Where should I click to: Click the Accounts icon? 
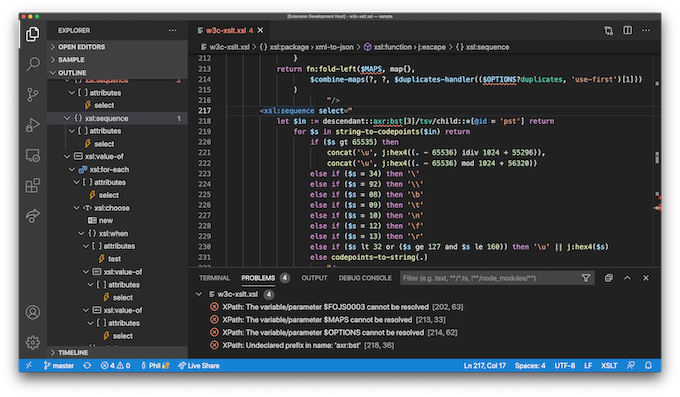(33, 312)
